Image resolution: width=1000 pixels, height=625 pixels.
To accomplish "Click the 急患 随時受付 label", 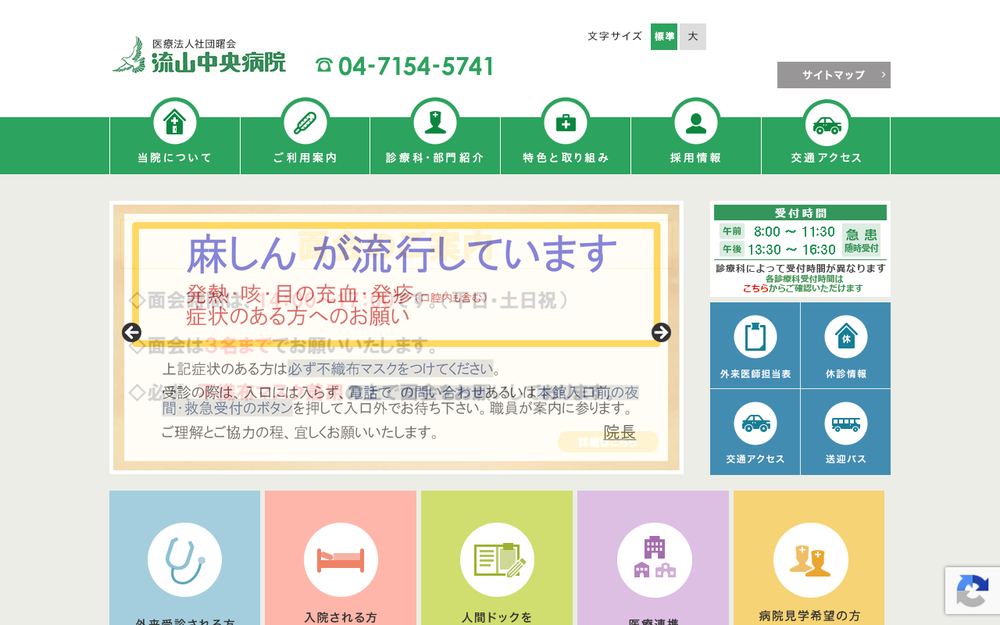I will [x=861, y=240].
